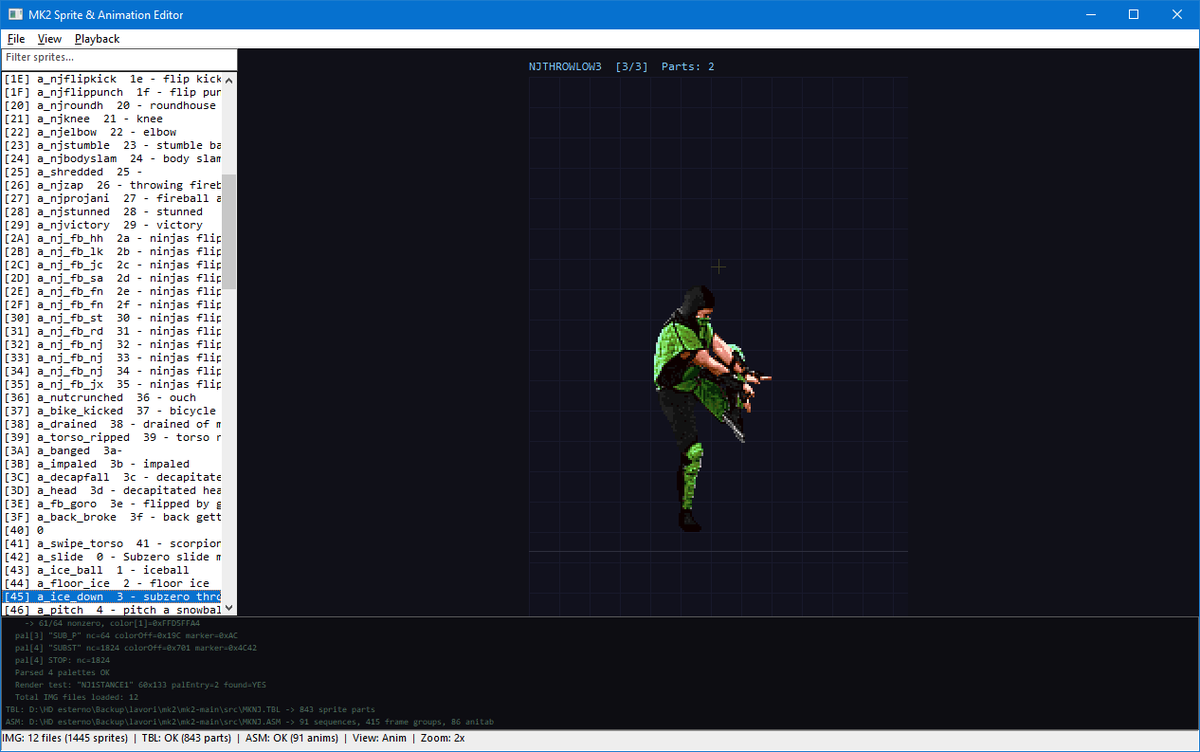Select the [27] a_njprojani fireball row
Viewport: 1200px width, 752px height.
tap(111, 198)
